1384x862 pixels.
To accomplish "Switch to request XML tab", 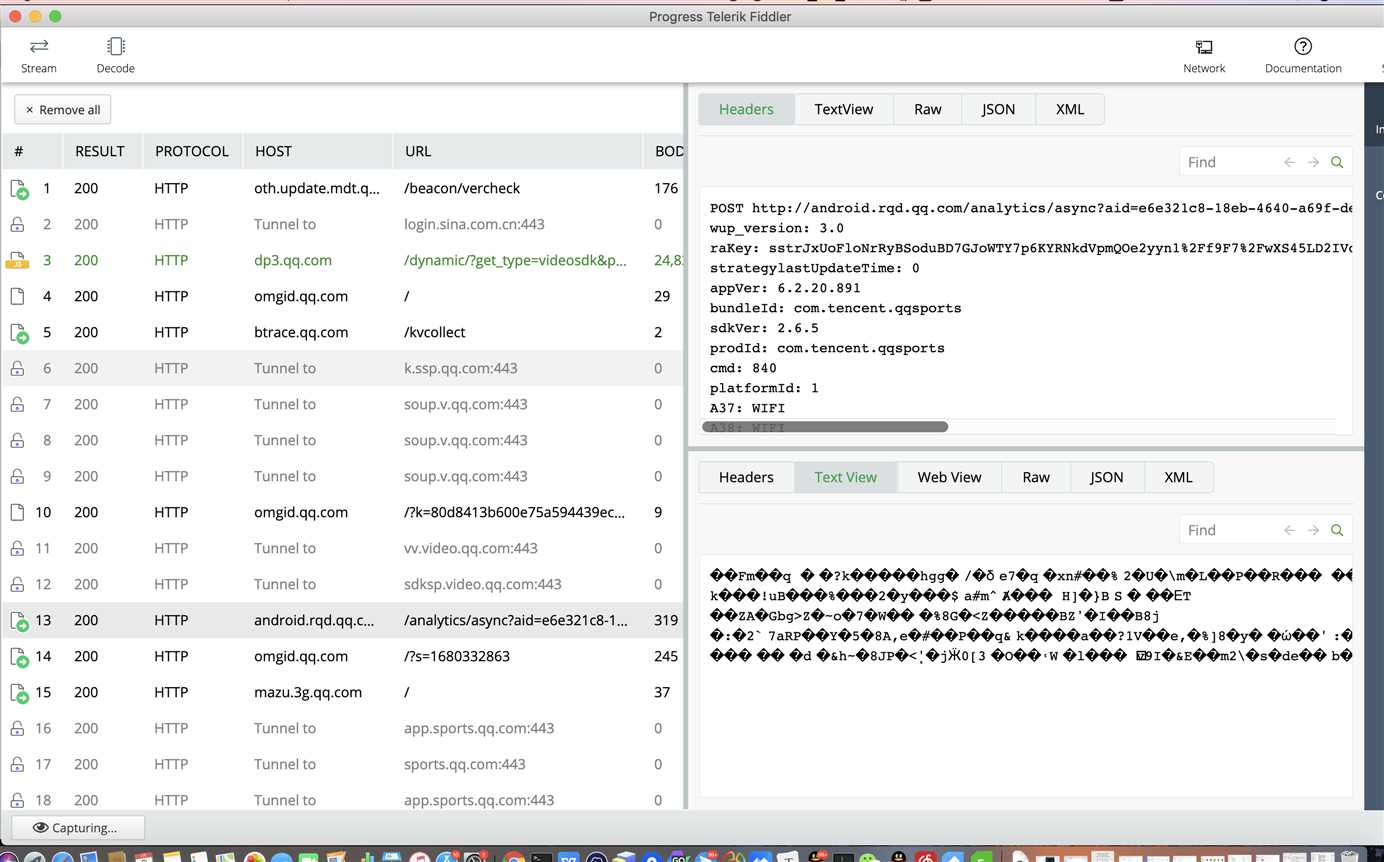I will (1069, 109).
